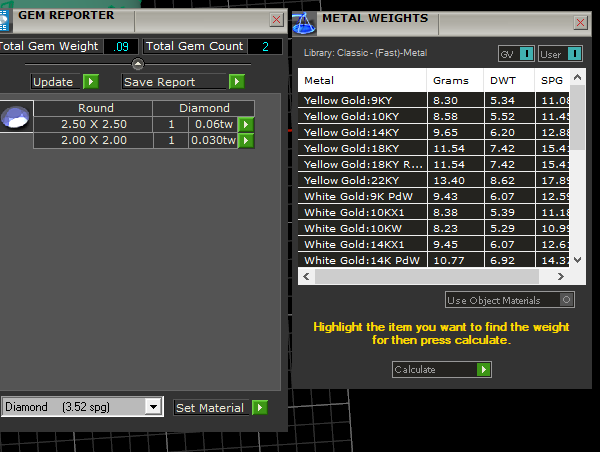Screen dimensions: 600x452
Task: Collapse the Gem Reporter header with arrow handle
Action: [x=139, y=64]
